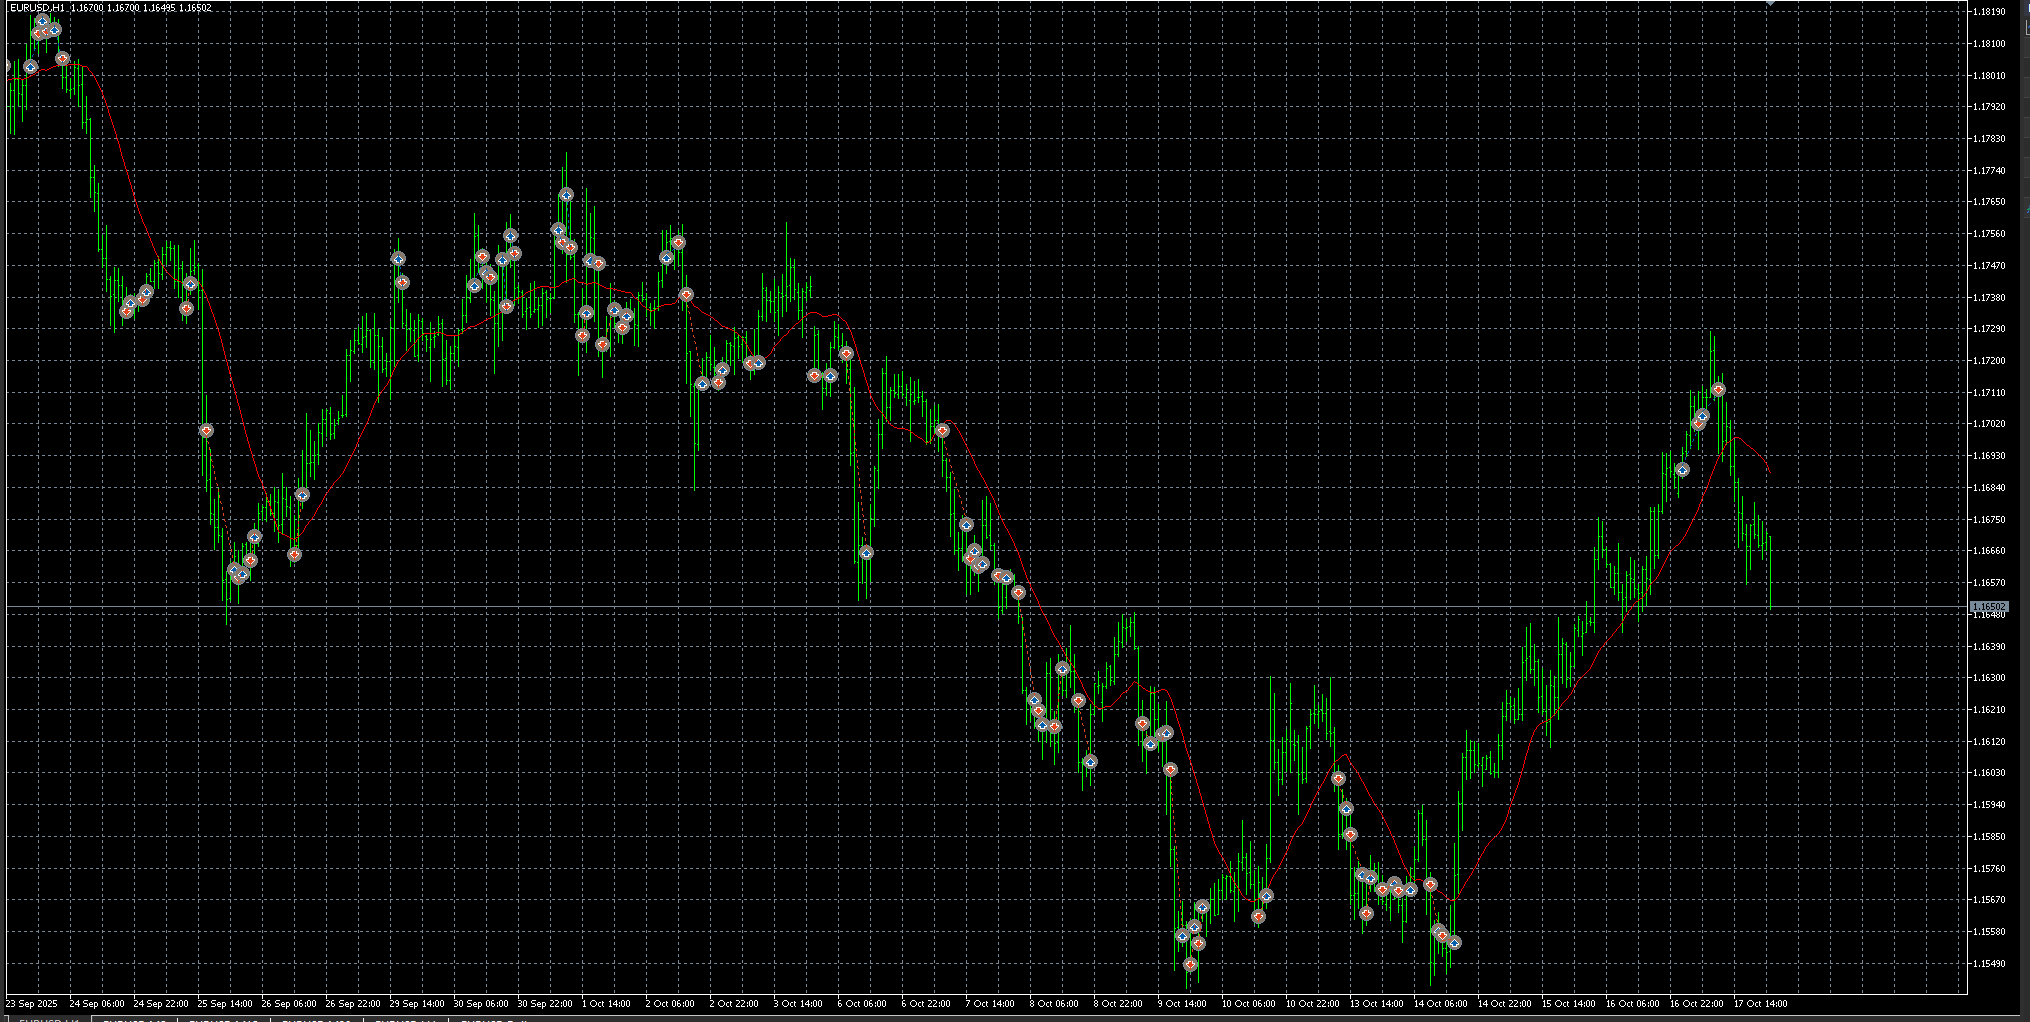Click price axis label 1.17110
Image resolution: width=2030 pixels, height=1022 pixels.
[1988, 393]
